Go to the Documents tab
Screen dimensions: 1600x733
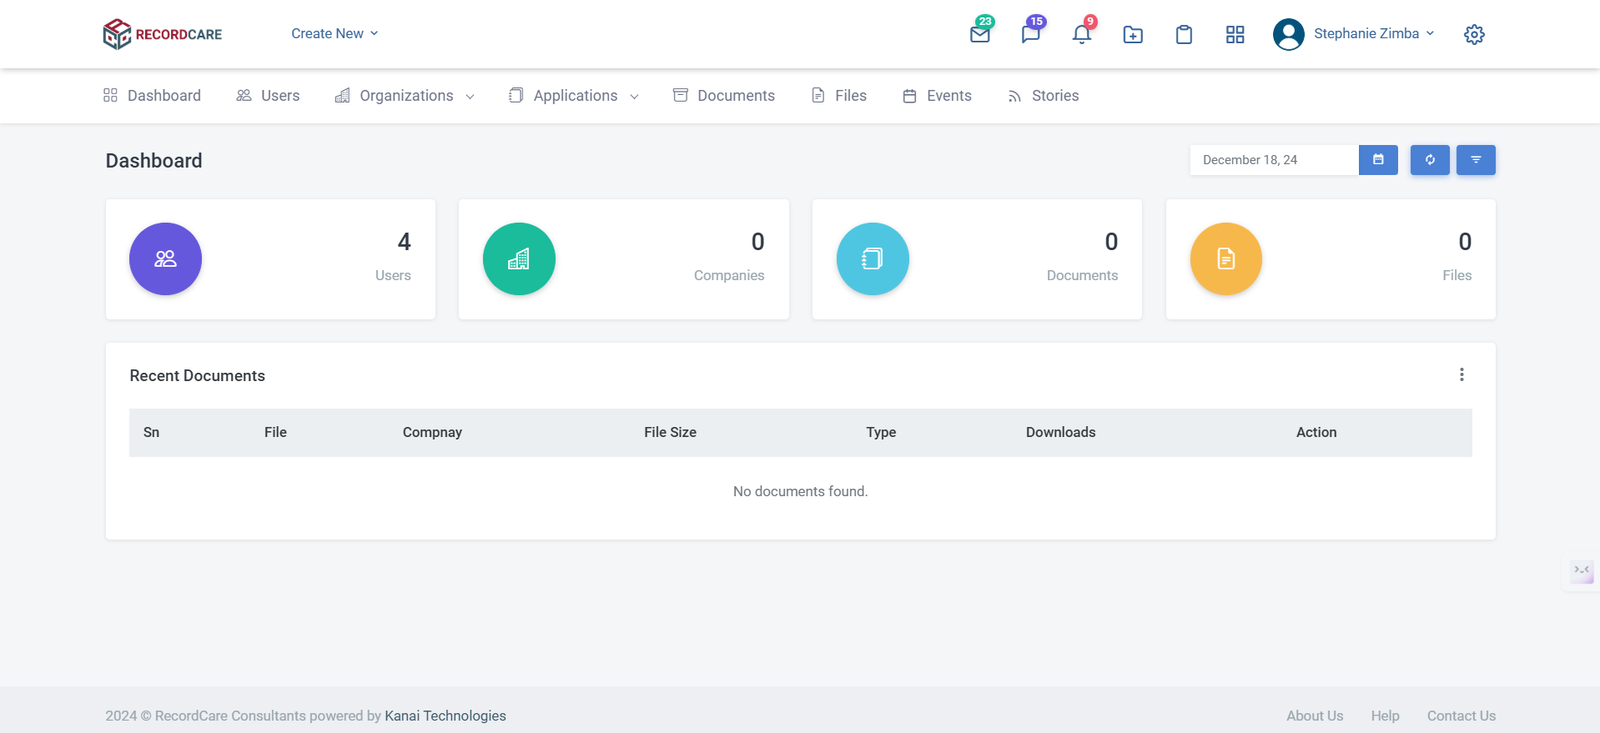(724, 96)
